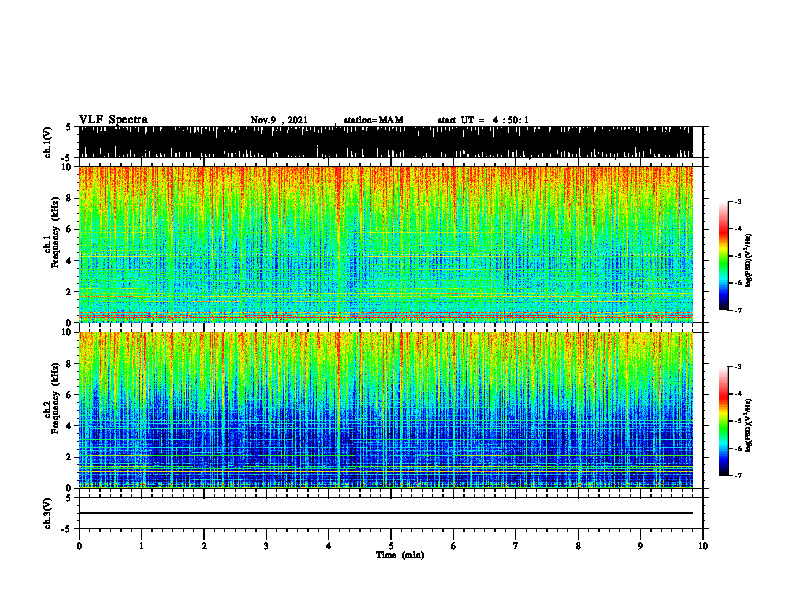This screenshot has height=612, width=792.
Task: Click time axis tick label "7"
Action: tap(516, 546)
